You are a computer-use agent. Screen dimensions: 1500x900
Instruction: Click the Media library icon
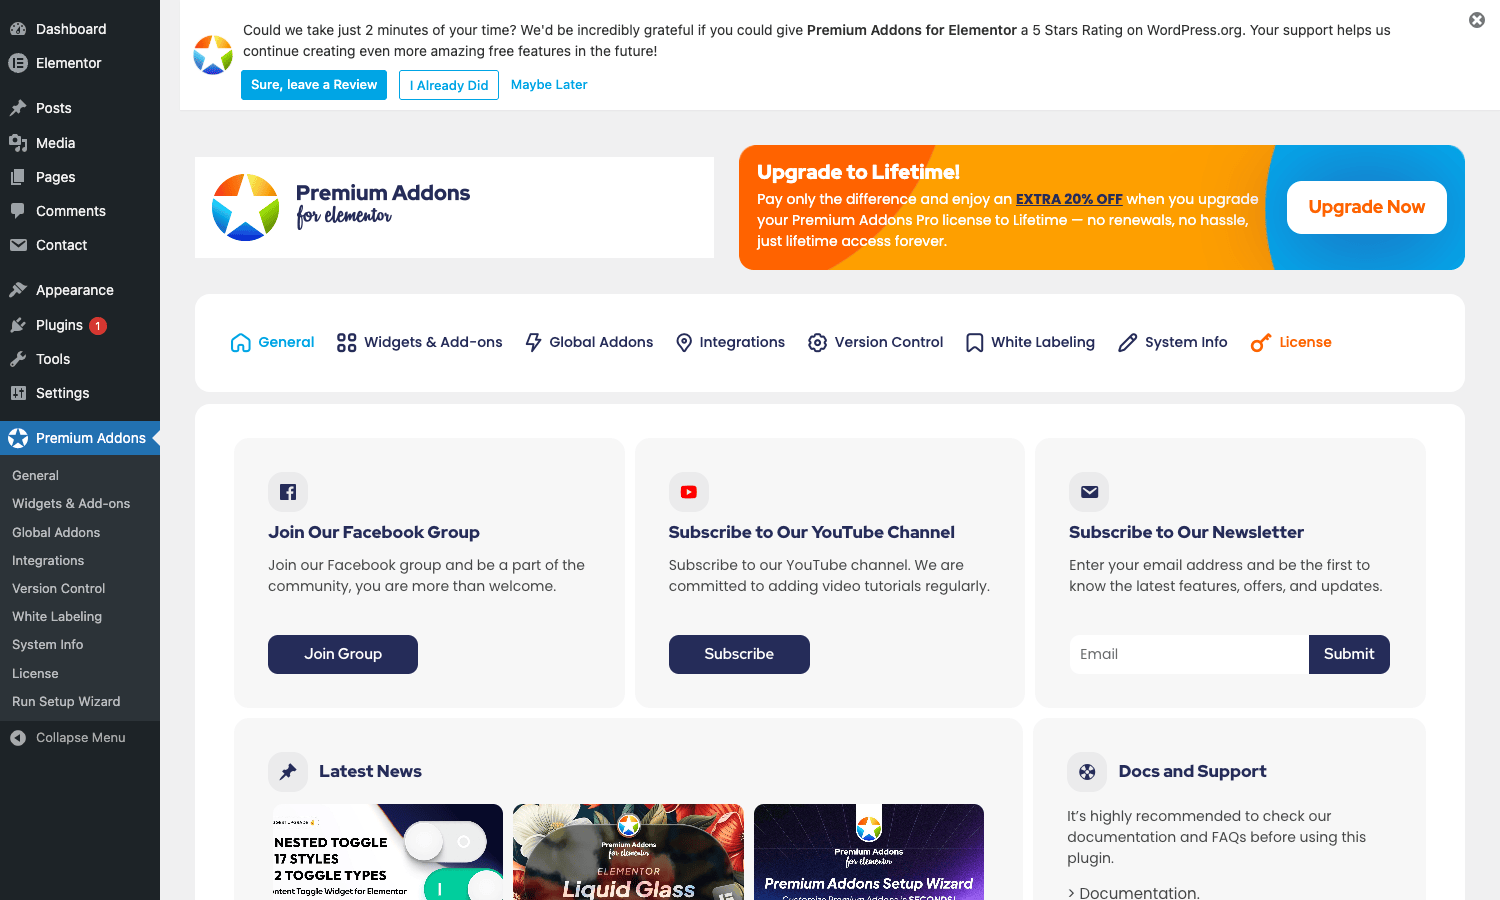click(18, 143)
